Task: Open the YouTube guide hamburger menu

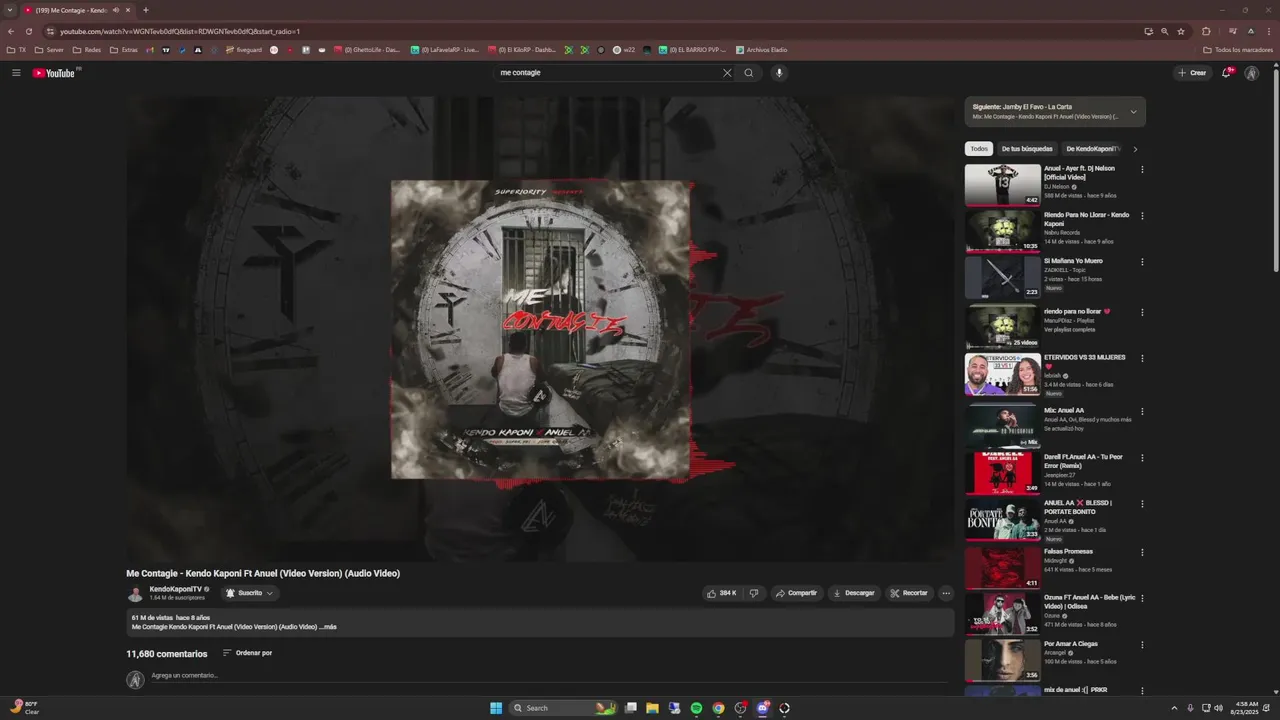Action: point(16,73)
